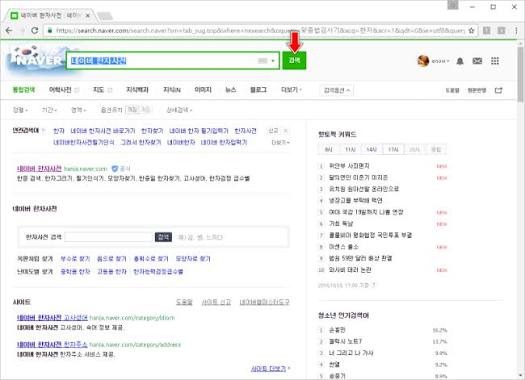Select the 통합검색 tab

[x=24, y=90]
